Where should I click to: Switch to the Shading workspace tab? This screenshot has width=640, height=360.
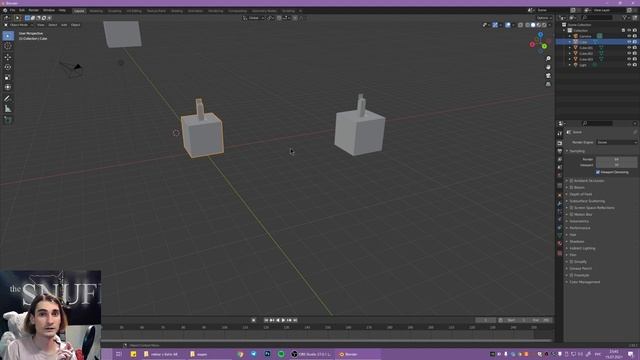coord(177,11)
